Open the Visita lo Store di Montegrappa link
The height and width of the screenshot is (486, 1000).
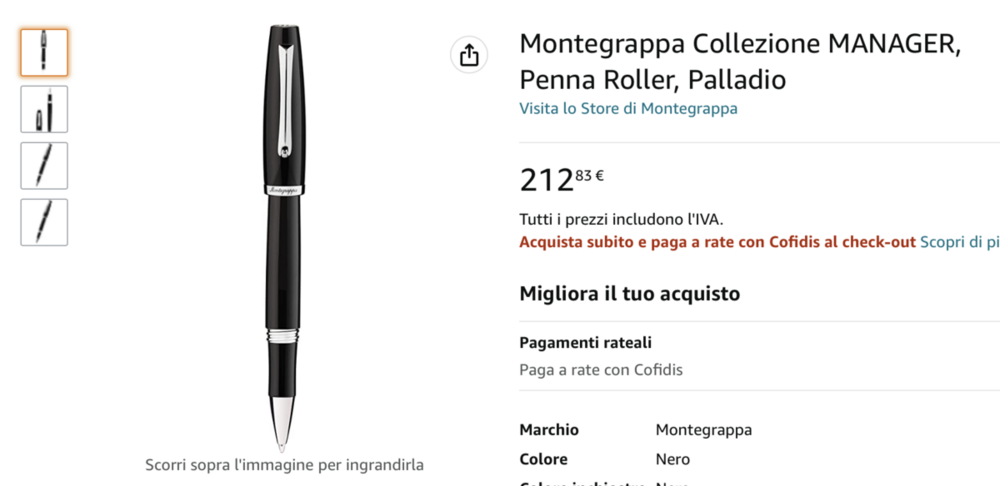pos(628,108)
